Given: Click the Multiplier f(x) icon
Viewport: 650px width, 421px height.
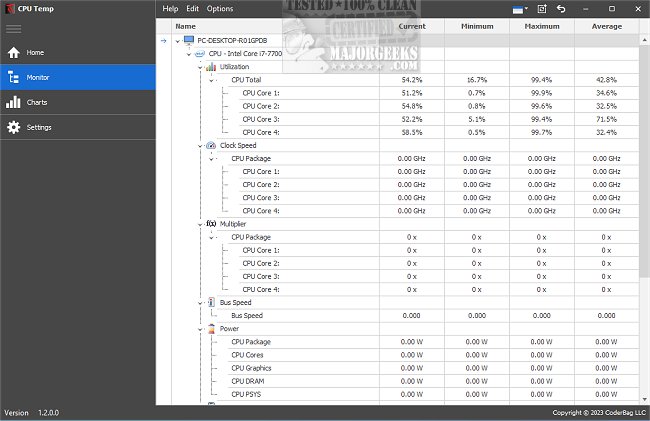Looking at the screenshot, I should (211, 224).
